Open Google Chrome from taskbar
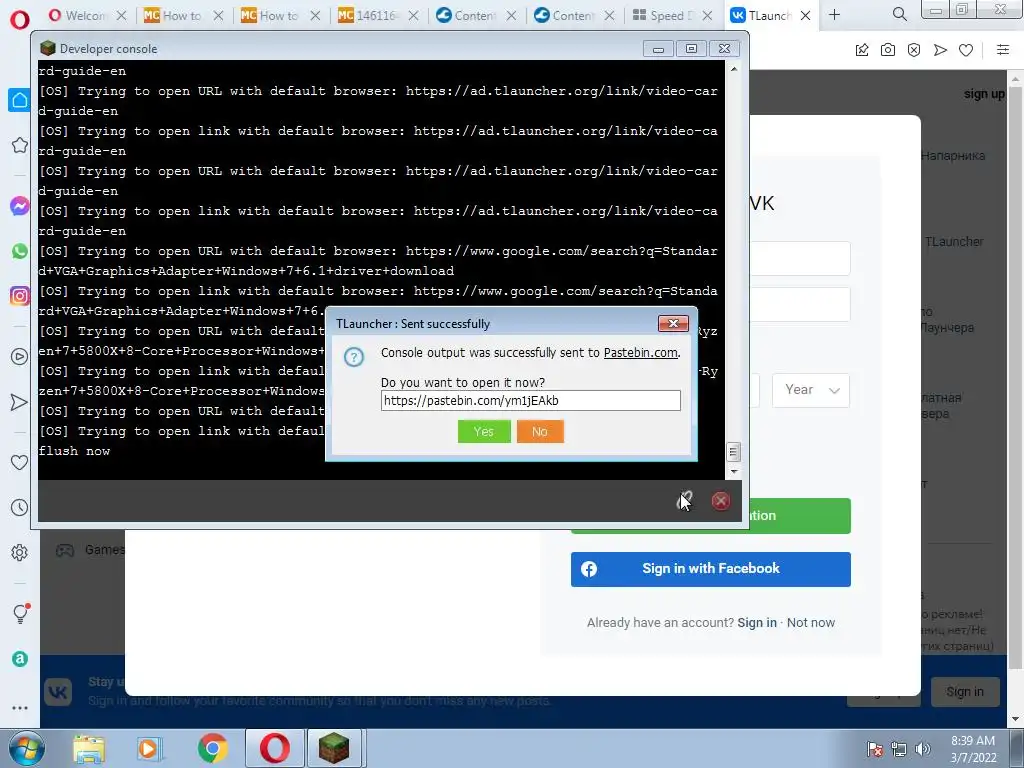The height and width of the screenshot is (768, 1024). [x=212, y=748]
